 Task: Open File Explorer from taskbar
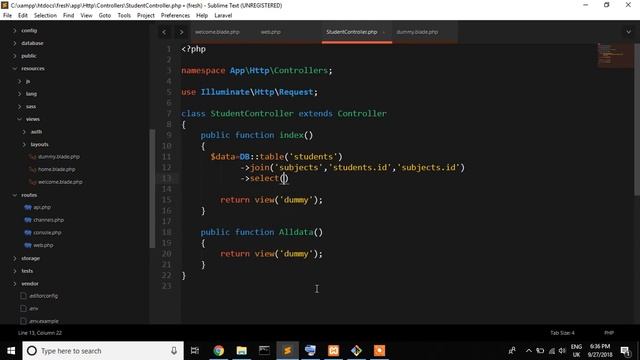pos(242,351)
